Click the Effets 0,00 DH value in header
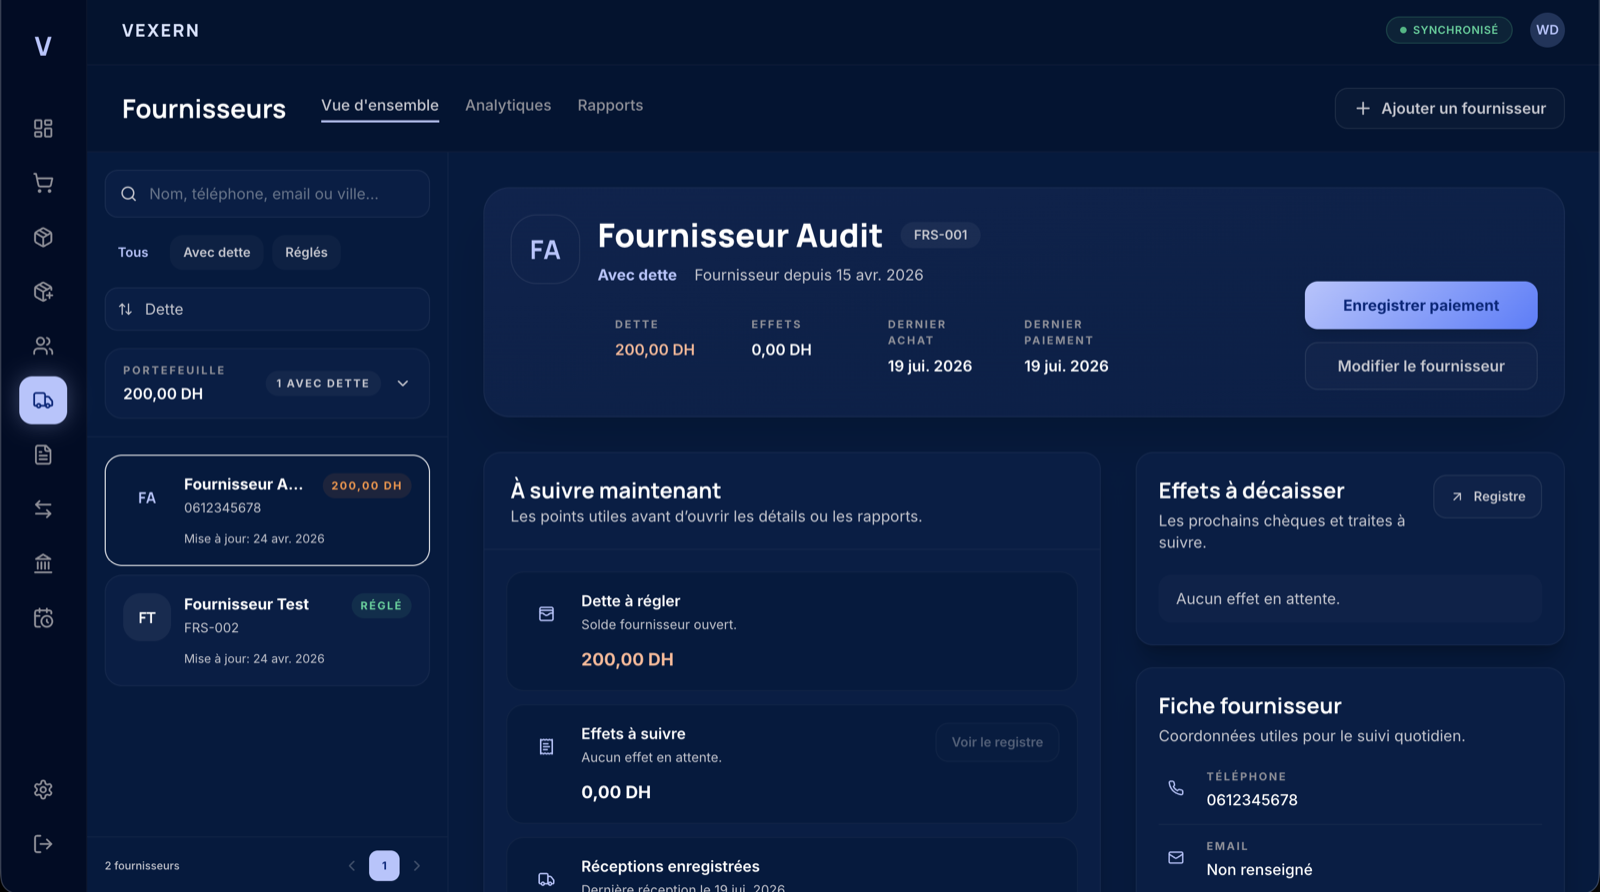Viewport: 1600px width, 892px height. point(781,350)
